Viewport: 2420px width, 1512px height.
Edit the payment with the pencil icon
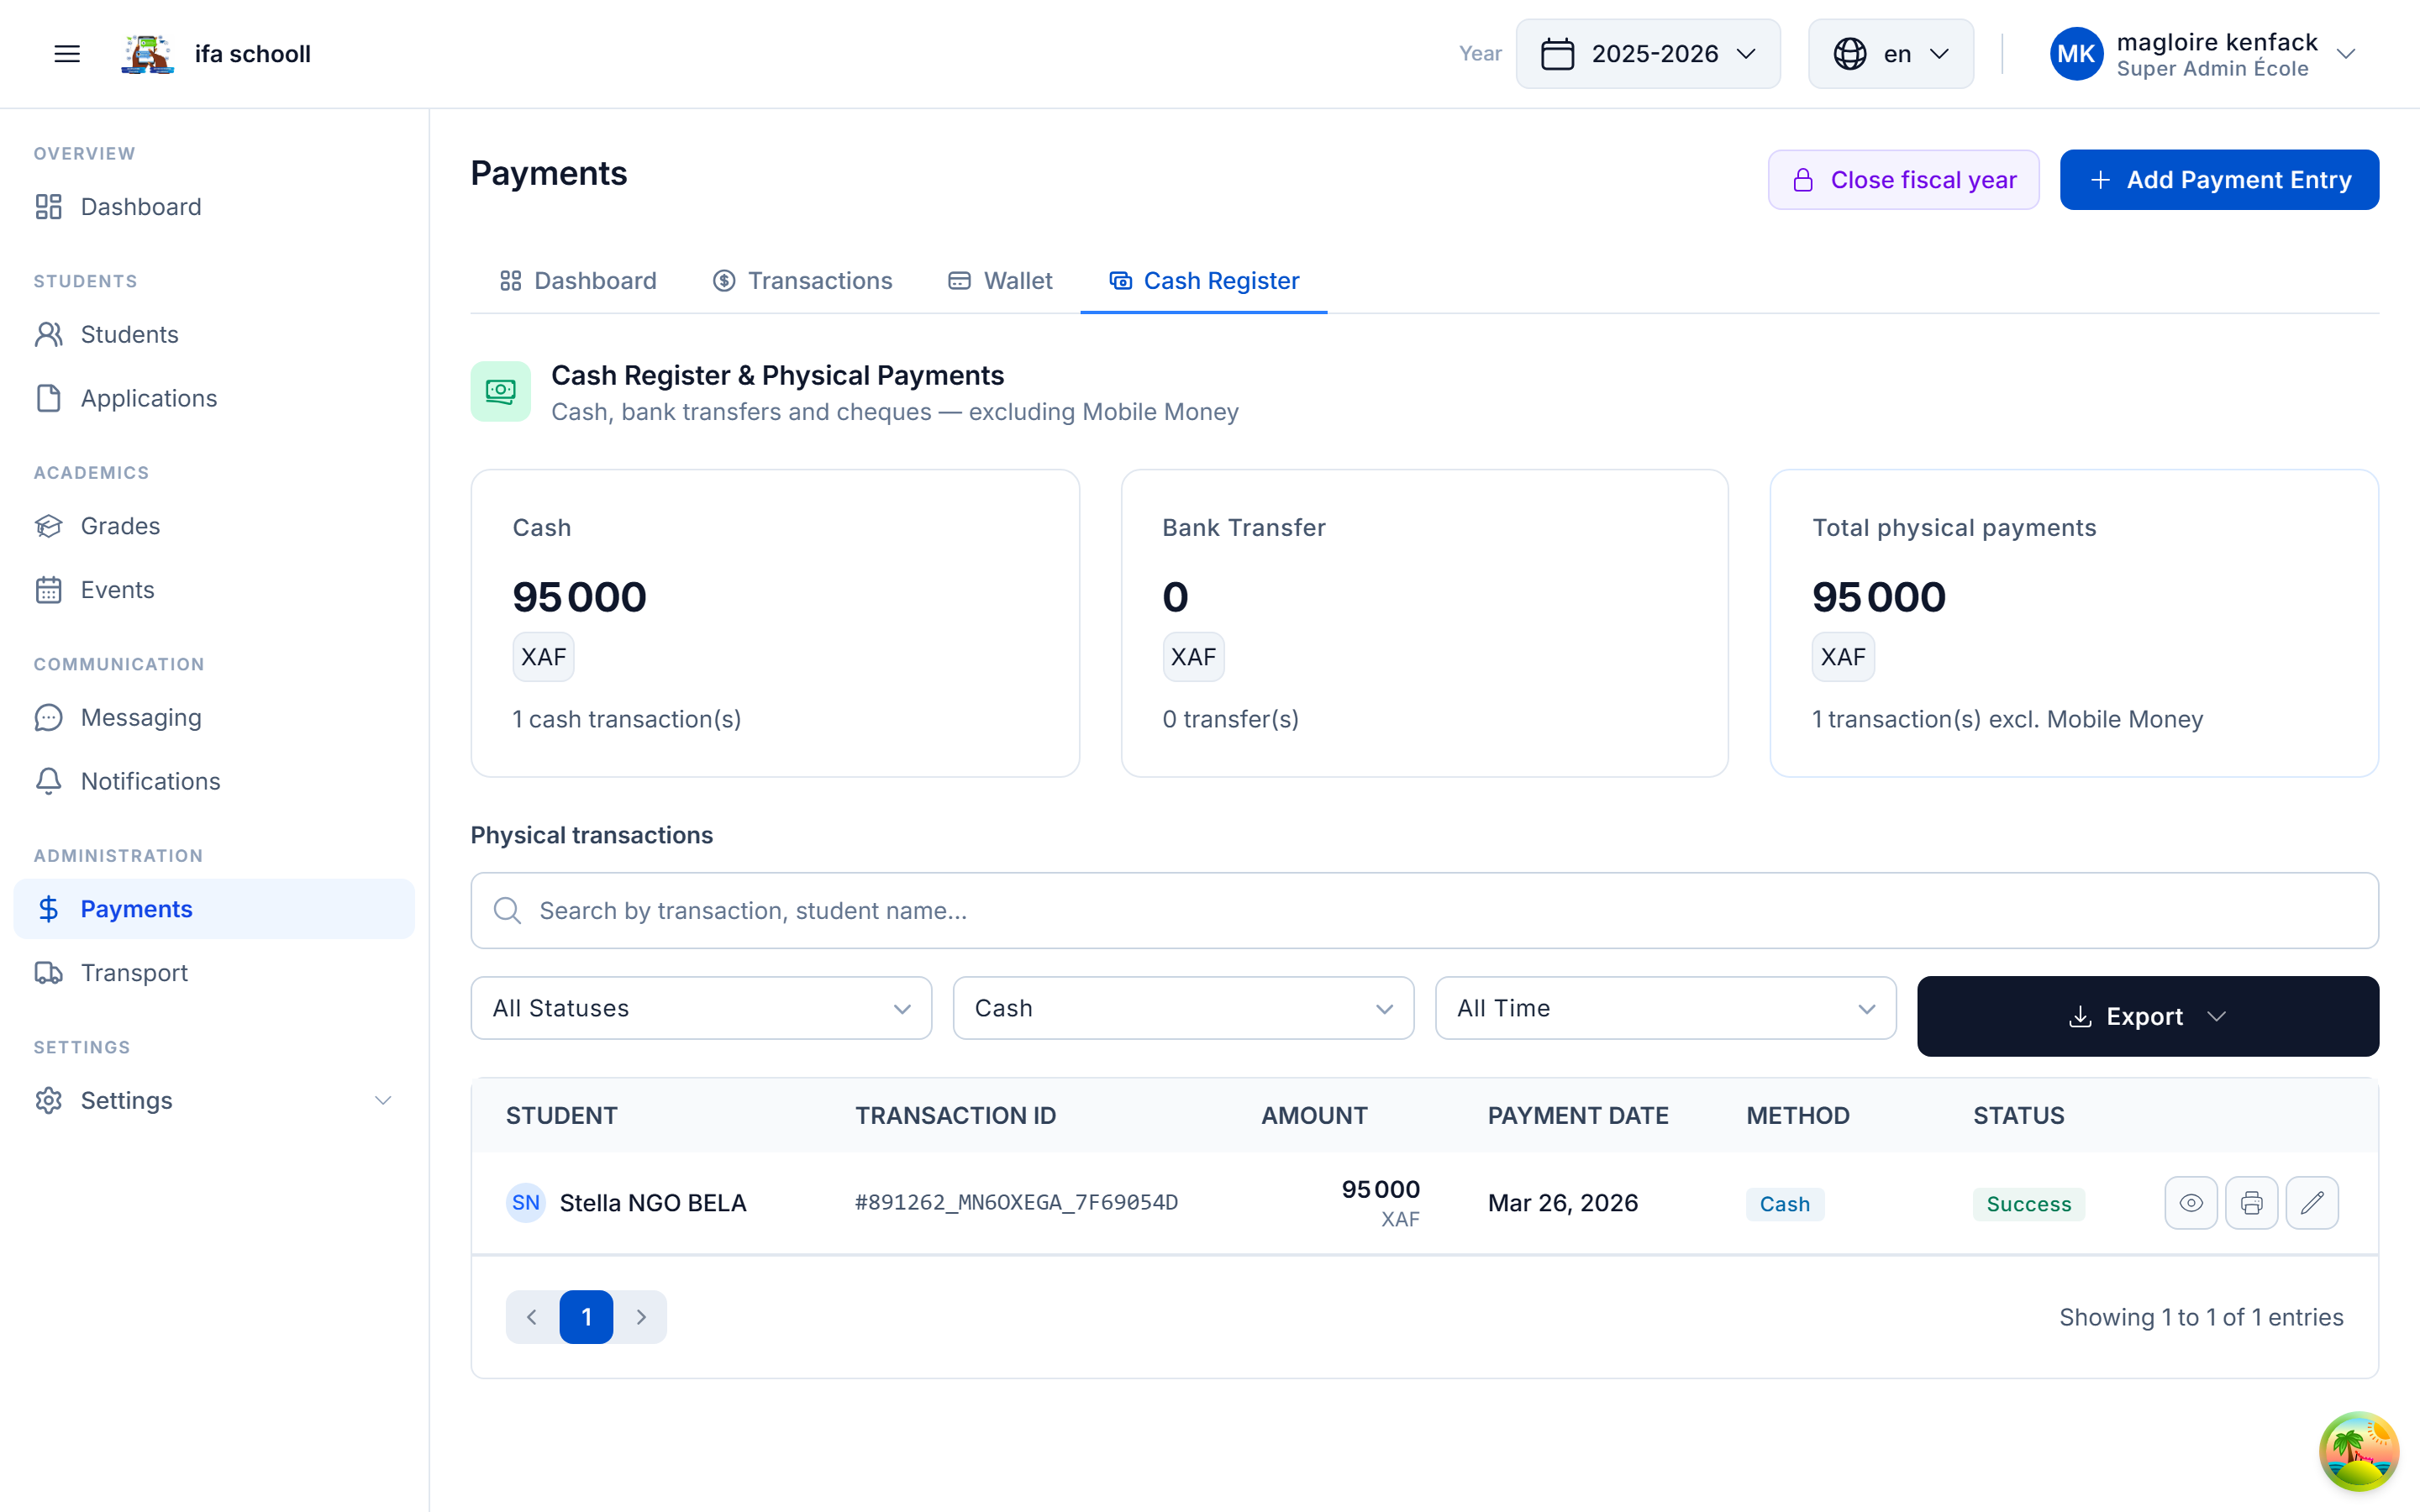(x=2313, y=1202)
